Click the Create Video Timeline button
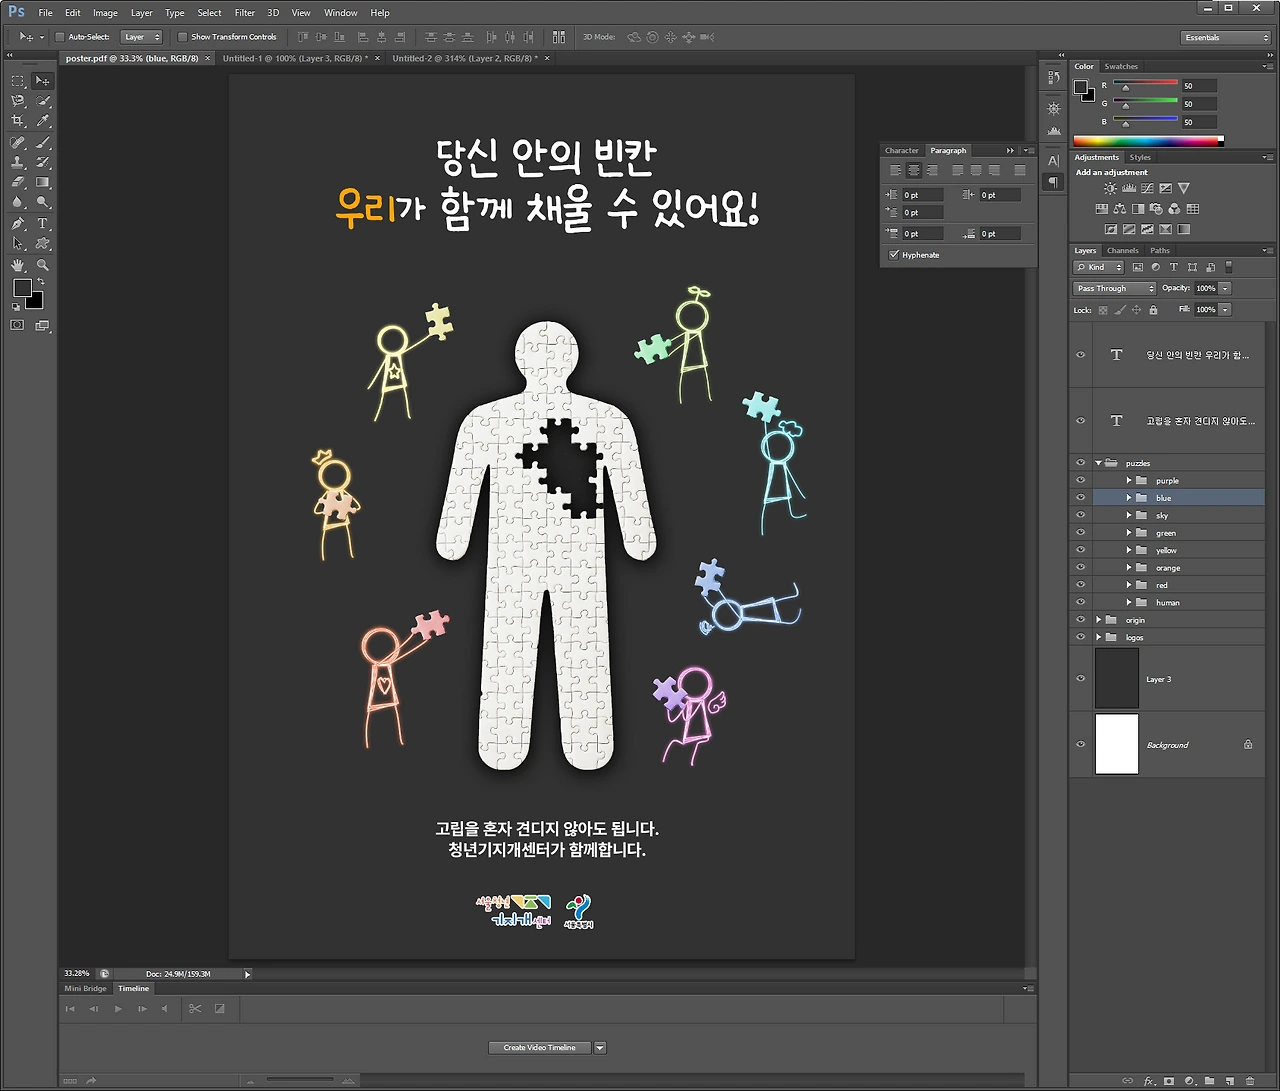Image resolution: width=1280 pixels, height=1091 pixels. tap(539, 1048)
